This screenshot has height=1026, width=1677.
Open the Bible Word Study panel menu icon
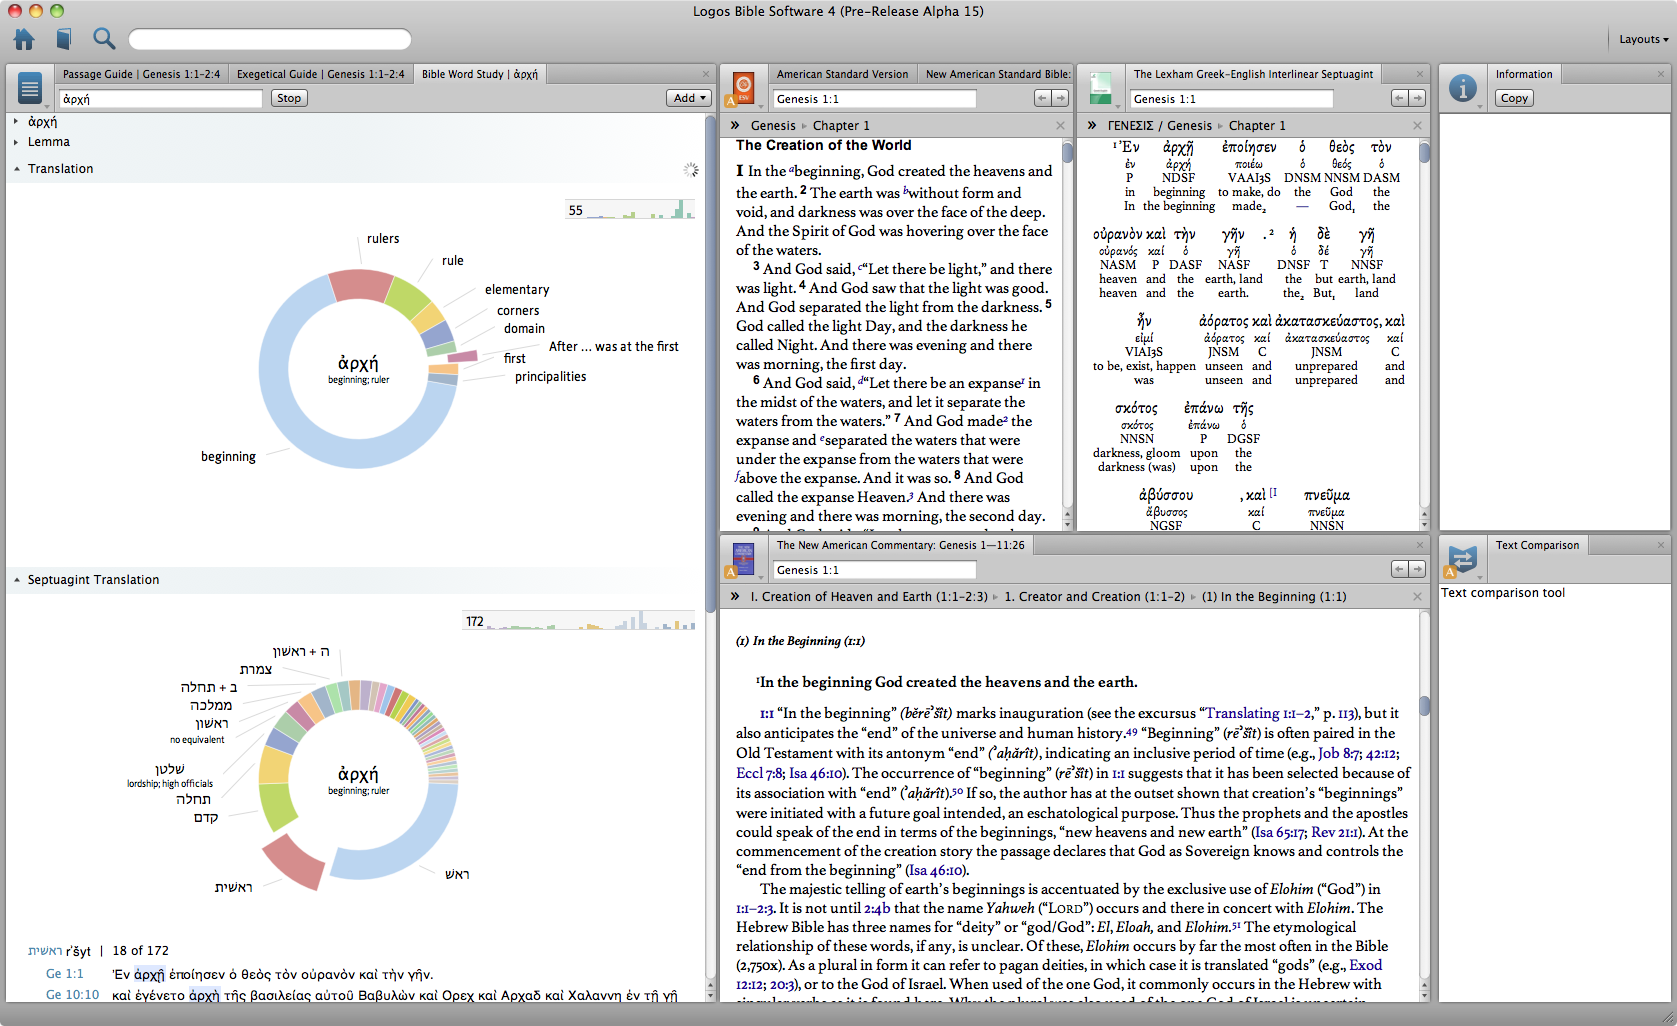(x=30, y=88)
